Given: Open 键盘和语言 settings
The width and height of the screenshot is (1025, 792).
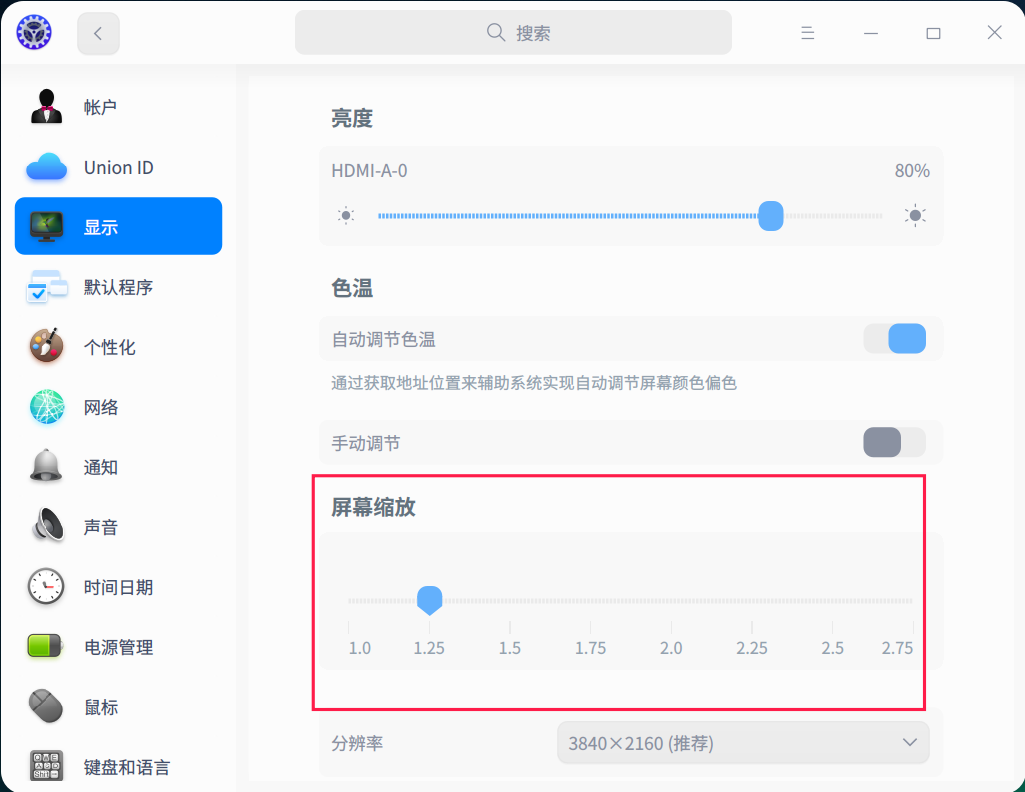Looking at the screenshot, I should (118, 767).
